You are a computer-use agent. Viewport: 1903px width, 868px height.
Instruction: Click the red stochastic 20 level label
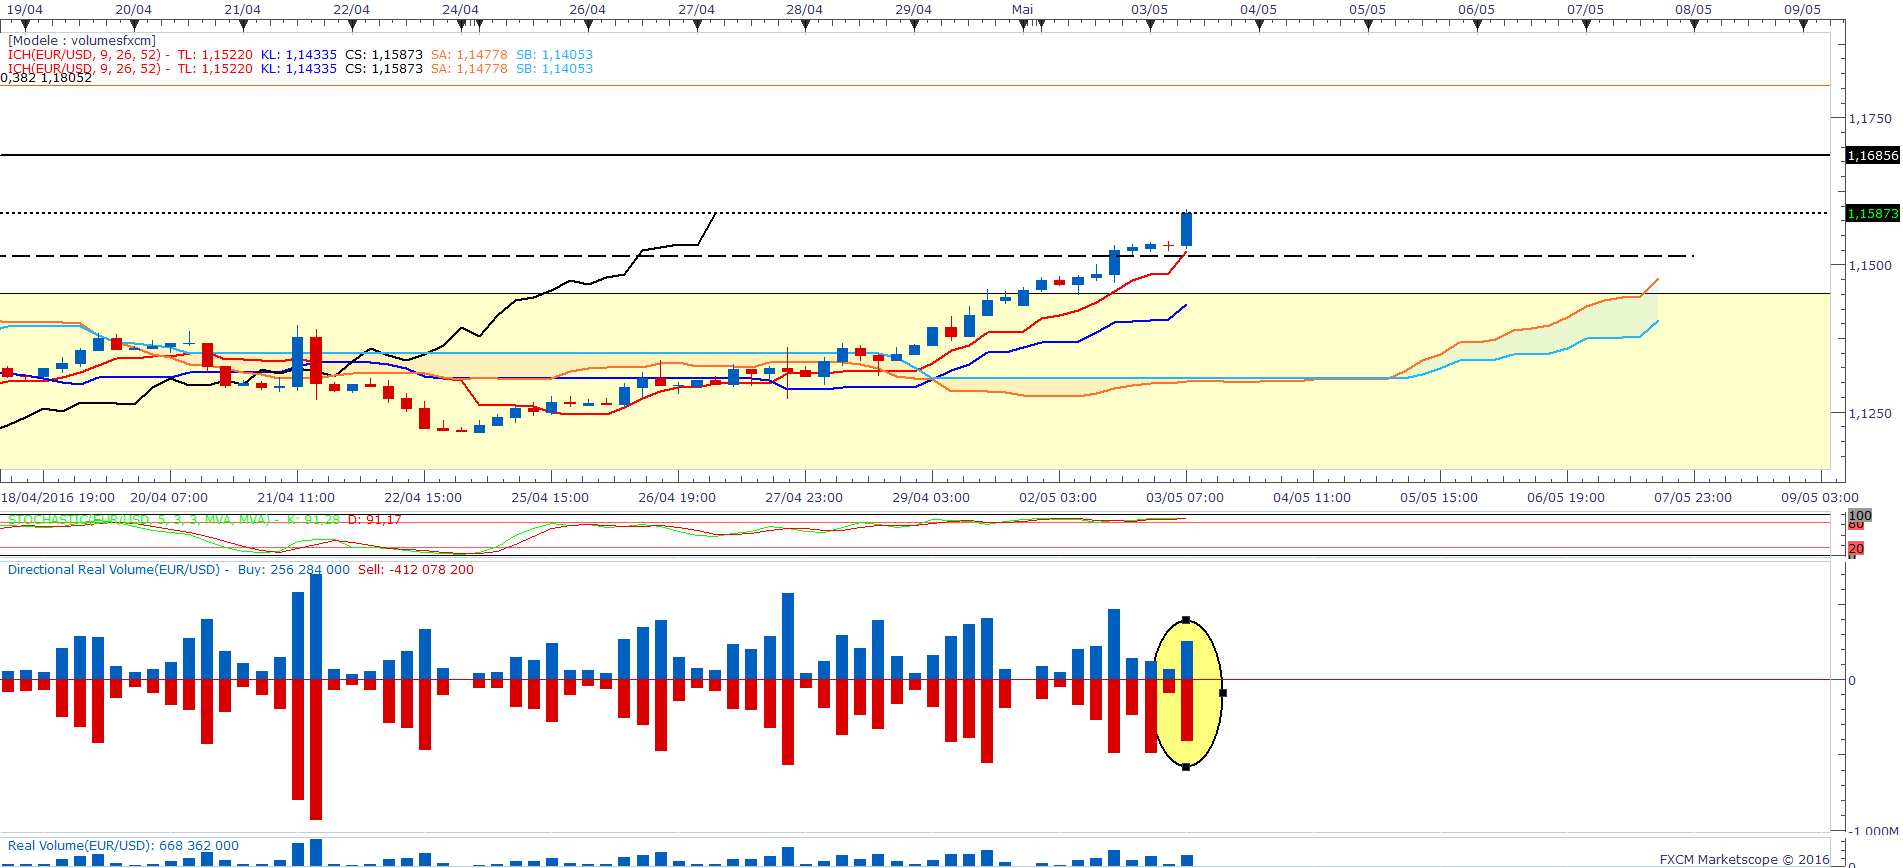coord(1856,549)
